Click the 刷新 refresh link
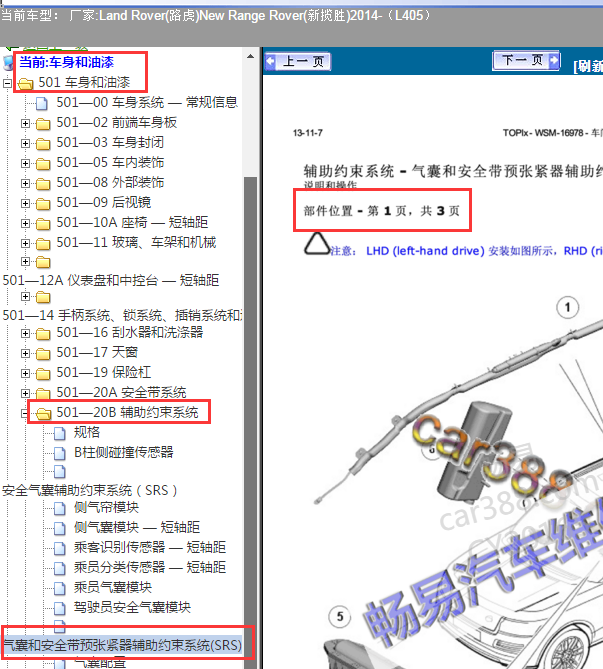Screen dimensions: 603x669 pyautogui.click(x=589, y=66)
